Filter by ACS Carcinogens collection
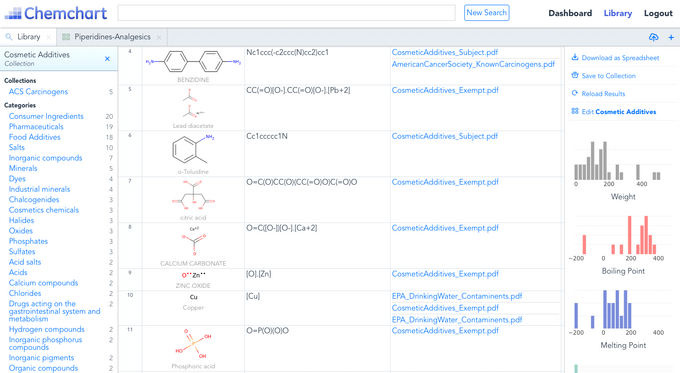This screenshot has width=680, height=373. point(38,92)
